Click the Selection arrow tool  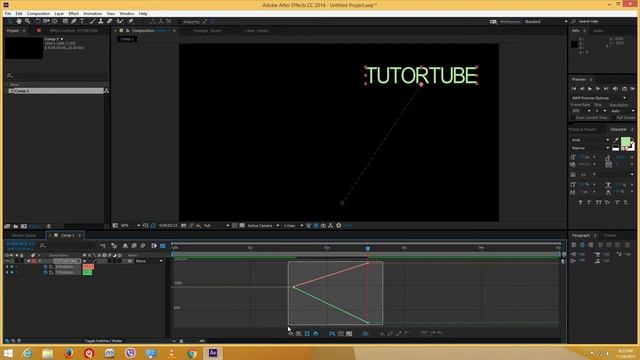pyautogui.click(x=10, y=21)
